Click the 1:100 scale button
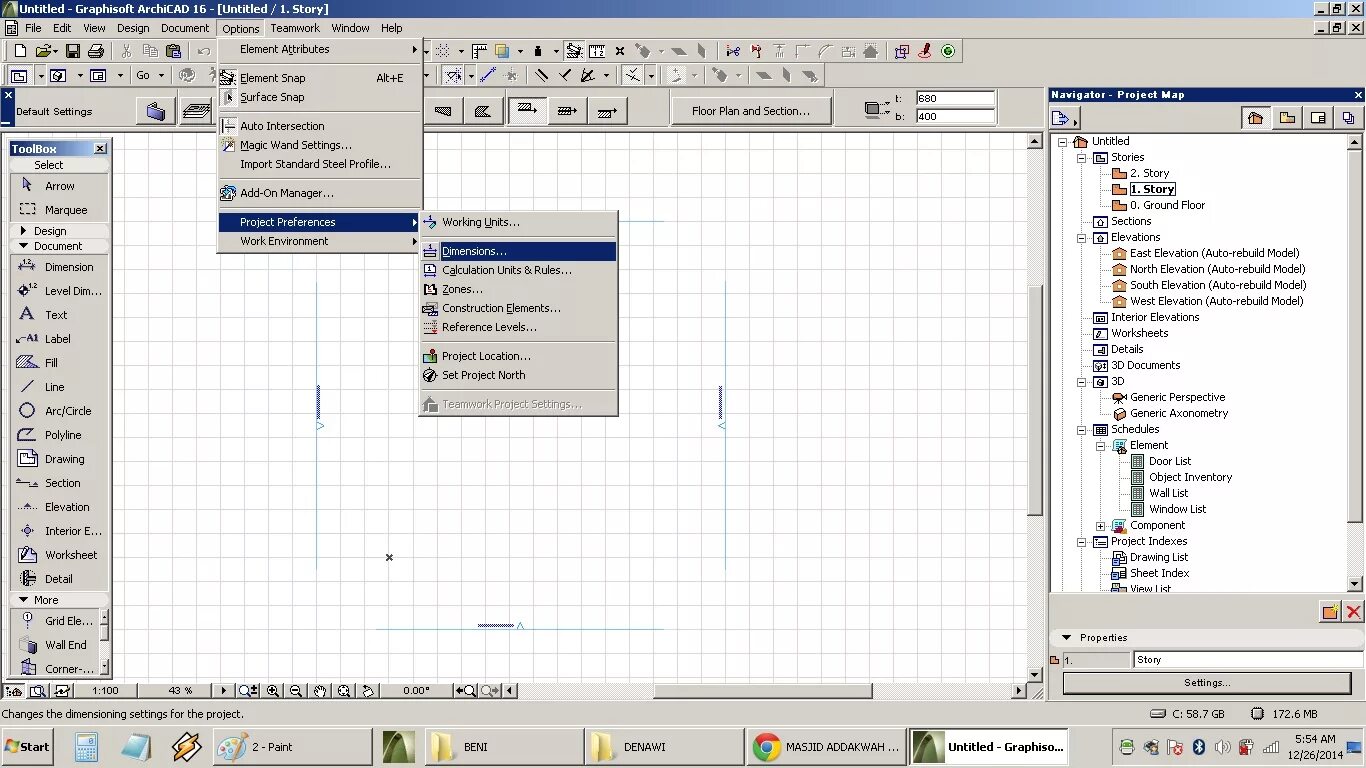The width and height of the screenshot is (1366, 768). pos(105,690)
